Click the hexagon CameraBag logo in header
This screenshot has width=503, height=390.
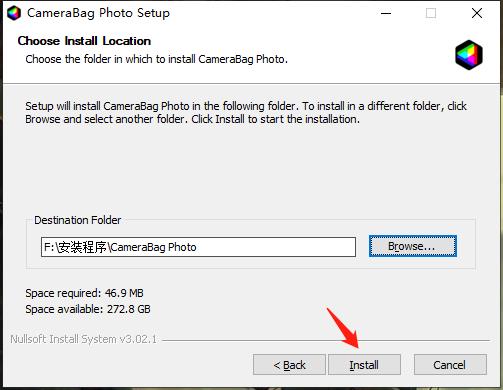[x=469, y=55]
